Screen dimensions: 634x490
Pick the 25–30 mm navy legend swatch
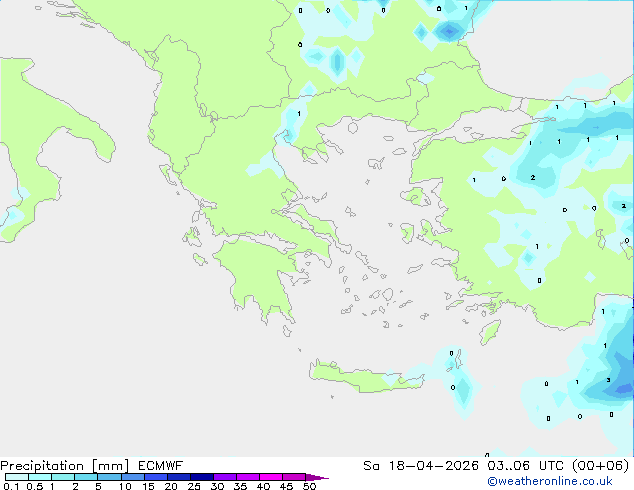(x=201, y=477)
